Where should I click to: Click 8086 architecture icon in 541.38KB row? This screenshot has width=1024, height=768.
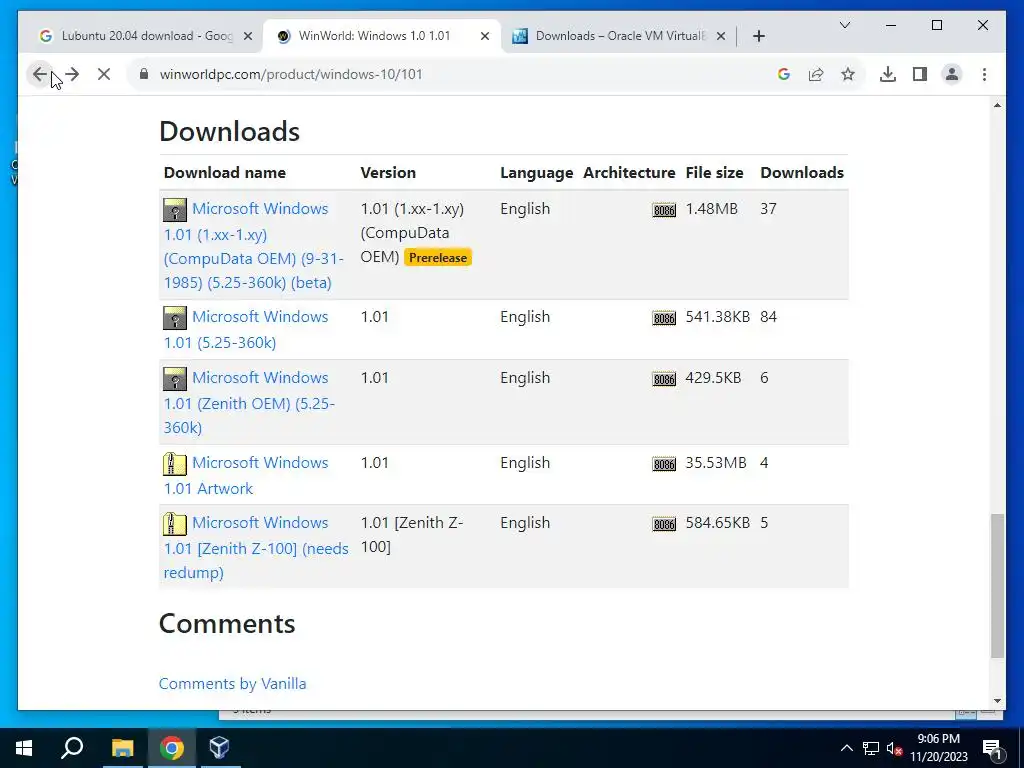pyautogui.click(x=664, y=318)
